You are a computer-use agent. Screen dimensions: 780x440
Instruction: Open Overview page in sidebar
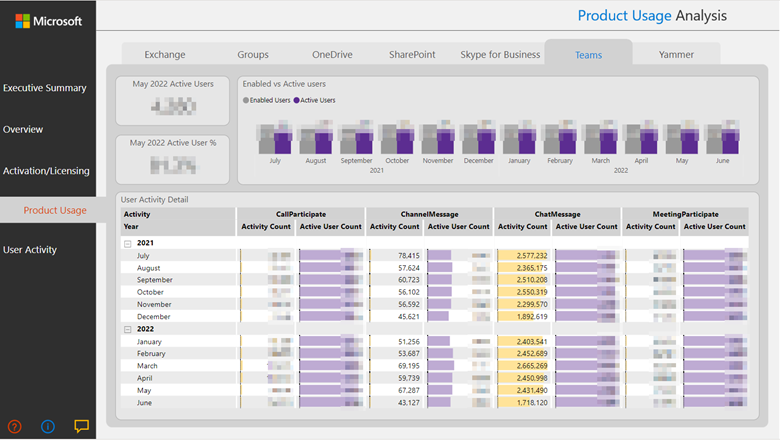click(23, 129)
